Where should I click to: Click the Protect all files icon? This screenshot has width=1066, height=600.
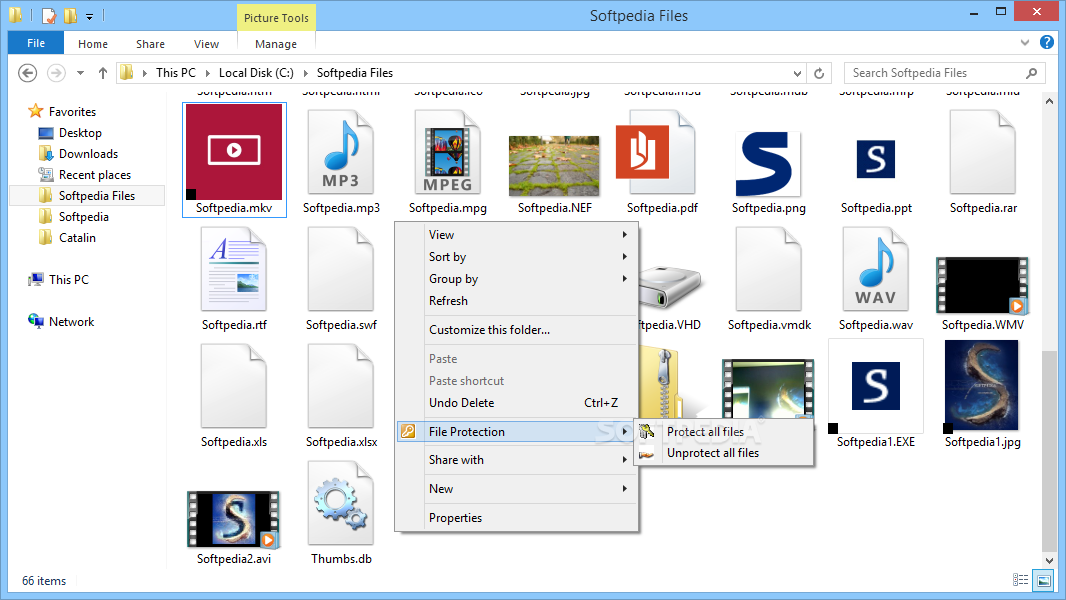click(647, 431)
